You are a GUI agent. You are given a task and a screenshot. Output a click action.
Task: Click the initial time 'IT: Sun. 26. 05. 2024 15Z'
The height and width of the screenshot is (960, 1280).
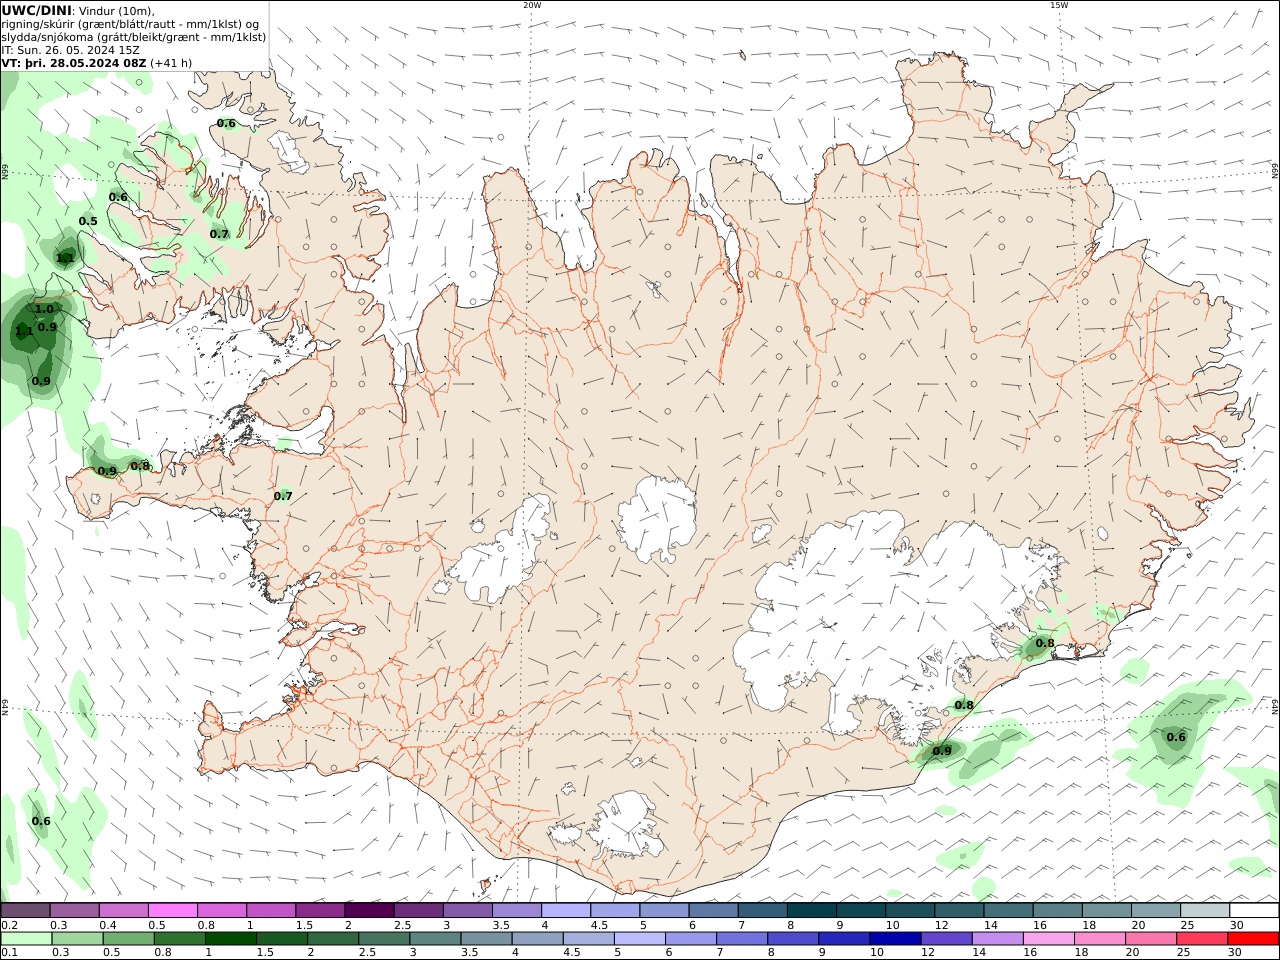[72, 50]
